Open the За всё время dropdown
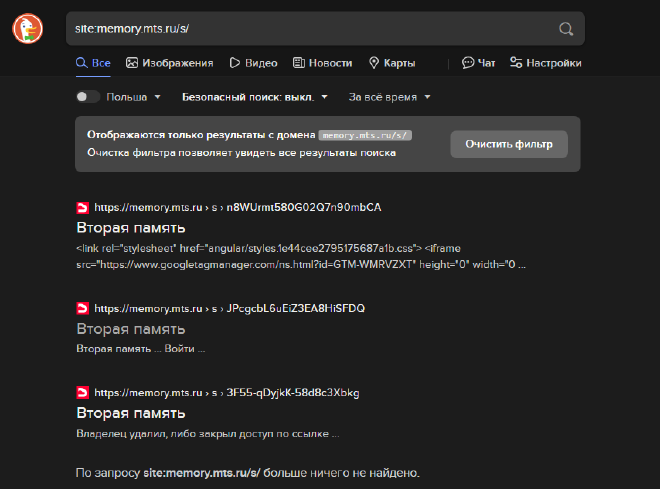The image size is (660, 489). pos(389,97)
